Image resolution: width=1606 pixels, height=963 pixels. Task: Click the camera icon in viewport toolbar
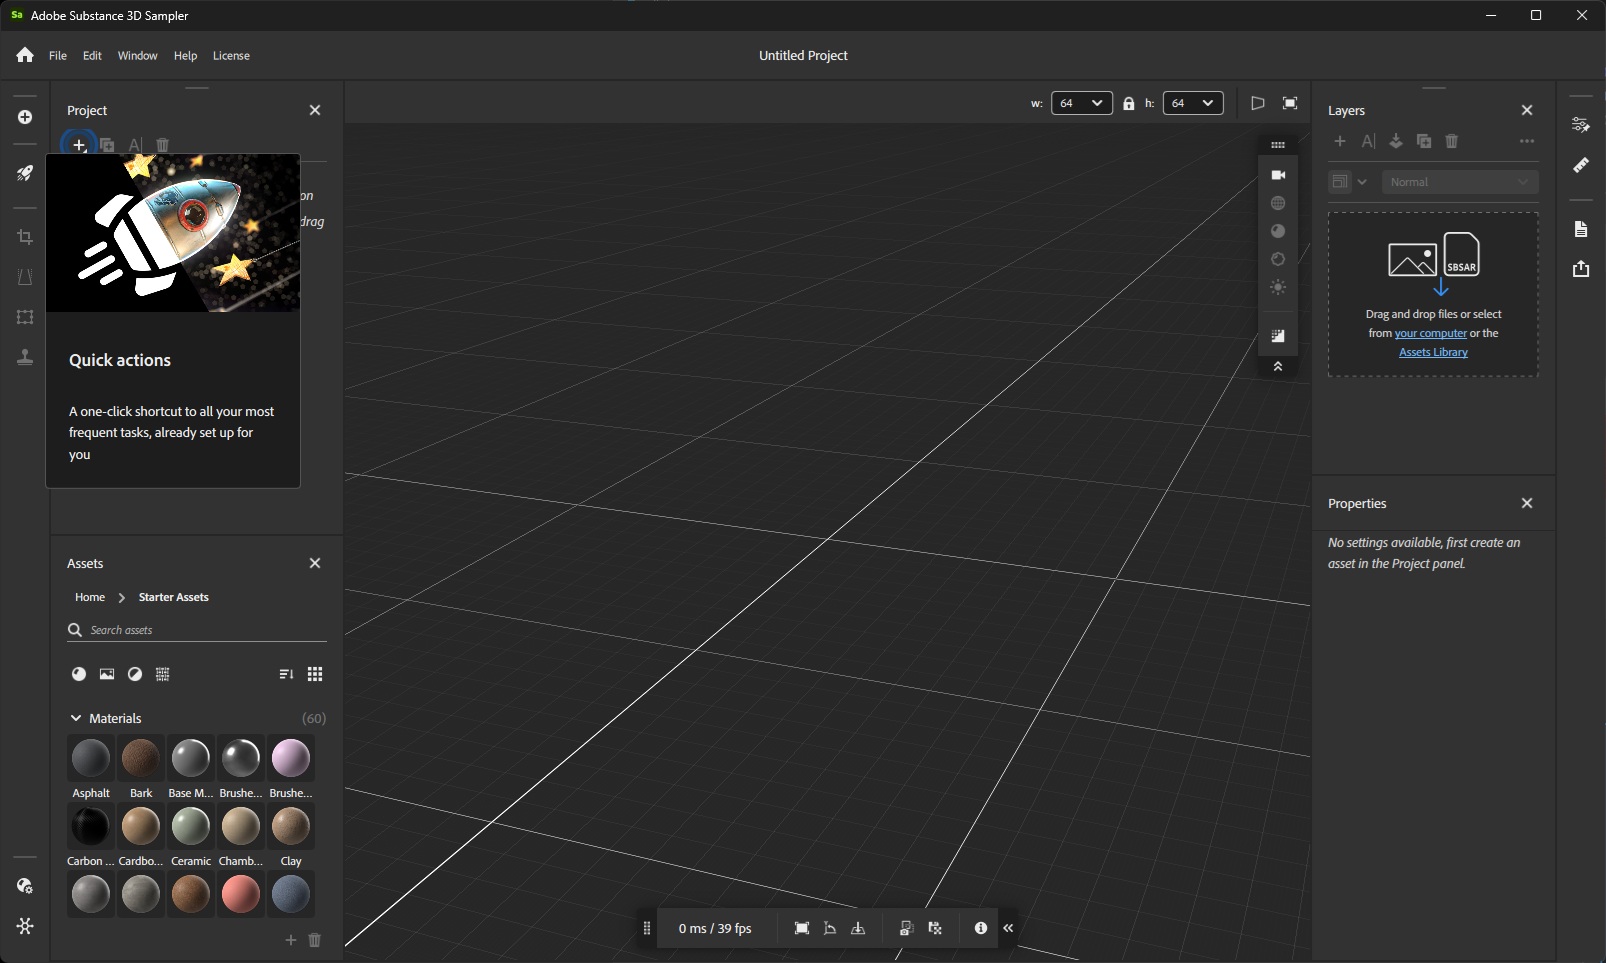(1277, 175)
